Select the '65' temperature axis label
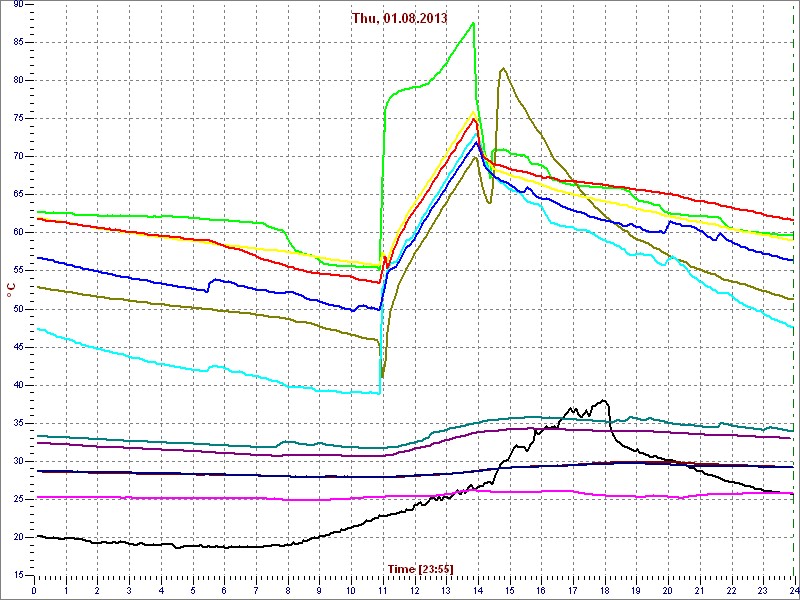The image size is (800, 600). [x=18, y=195]
